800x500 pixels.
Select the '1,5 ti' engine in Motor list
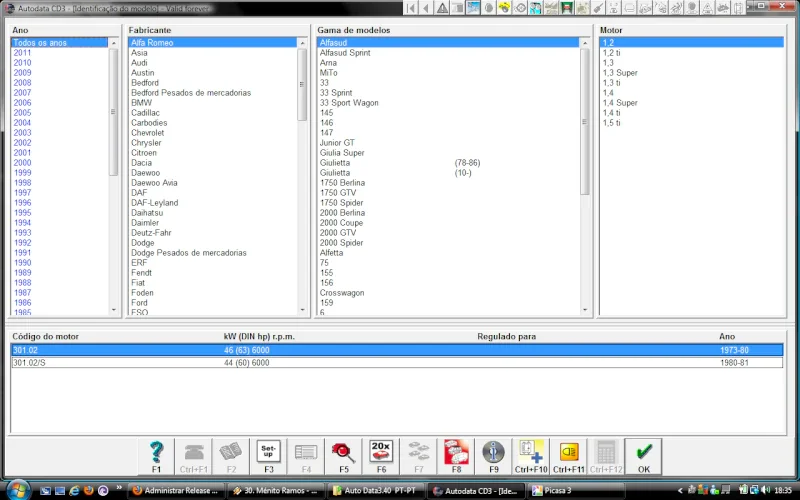(x=611, y=123)
